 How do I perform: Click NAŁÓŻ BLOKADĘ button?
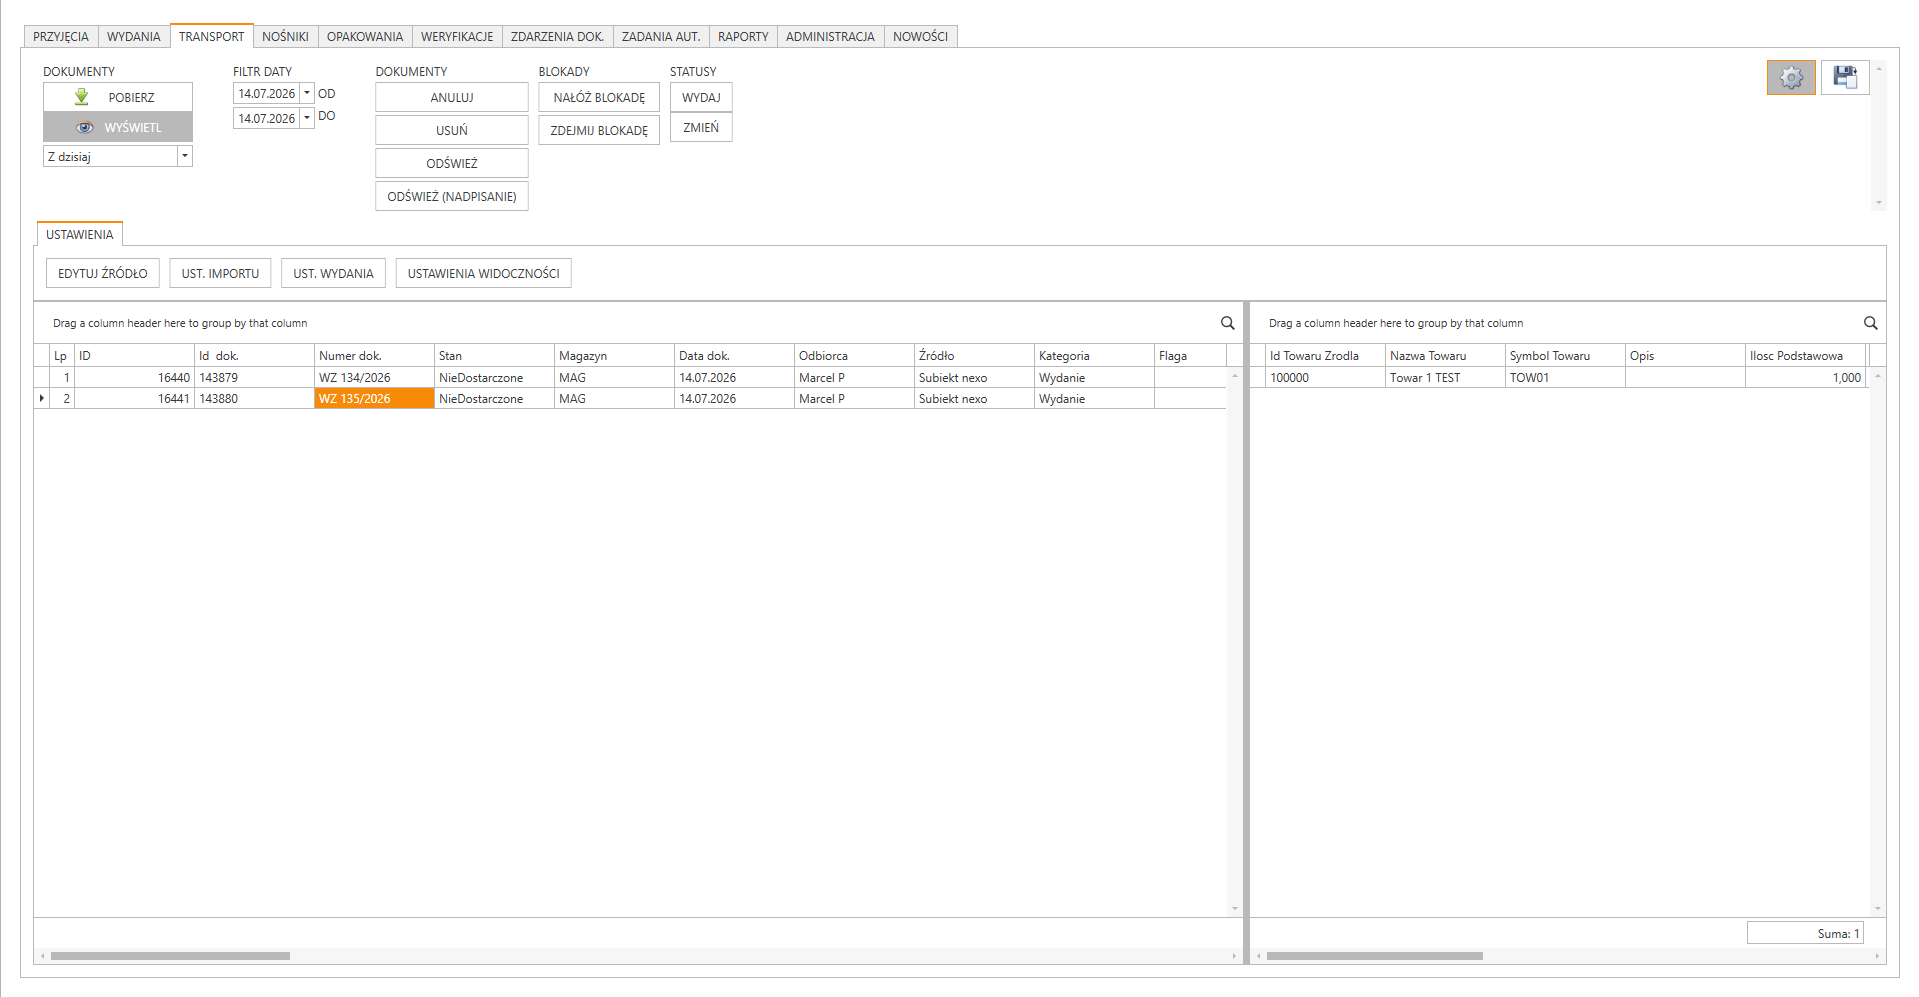(x=599, y=97)
